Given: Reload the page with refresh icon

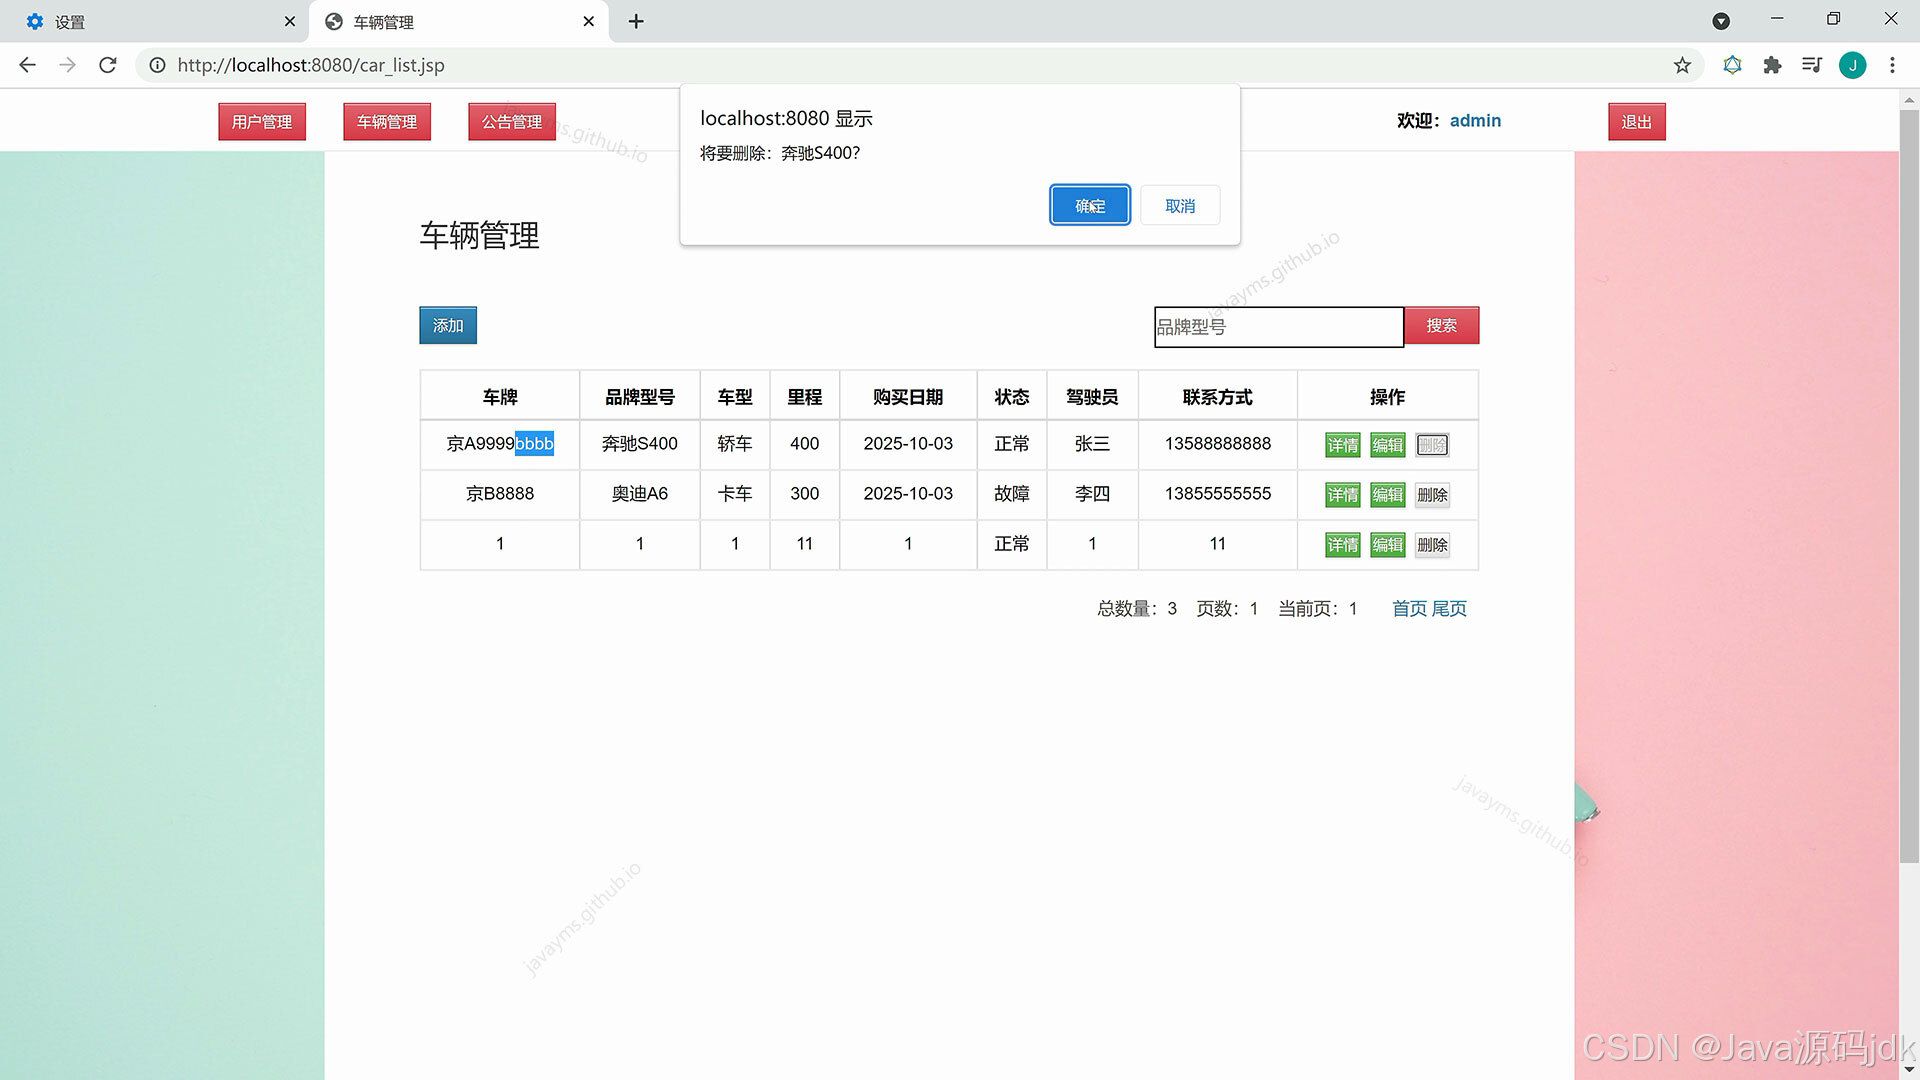Looking at the screenshot, I should click(x=108, y=65).
